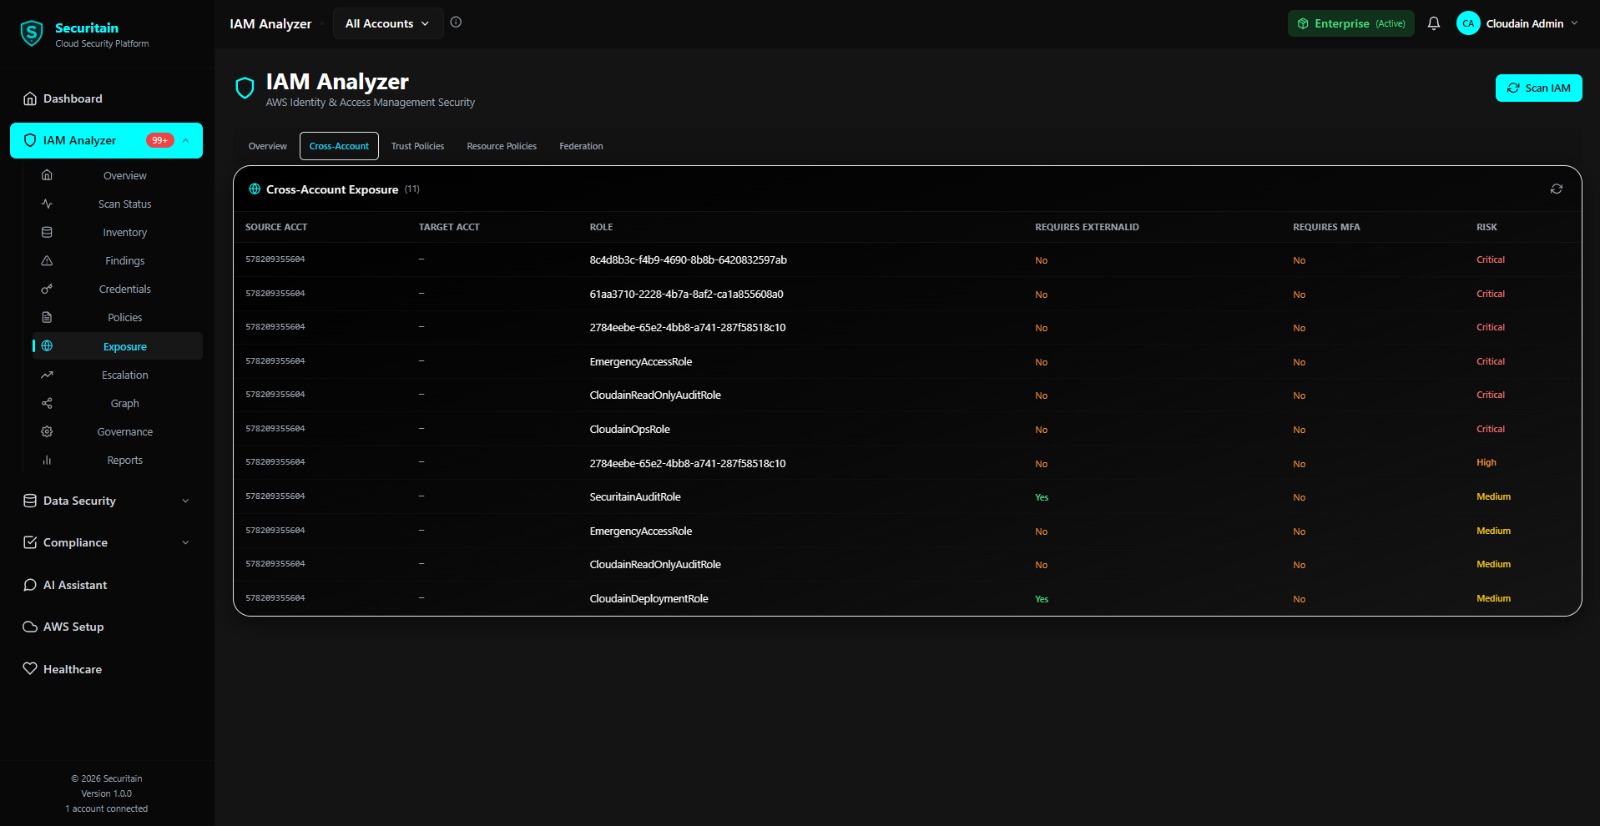This screenshot has height=826, width=1600.
Task: Click the Graph share nodes icon
Action: click(47, 403)
